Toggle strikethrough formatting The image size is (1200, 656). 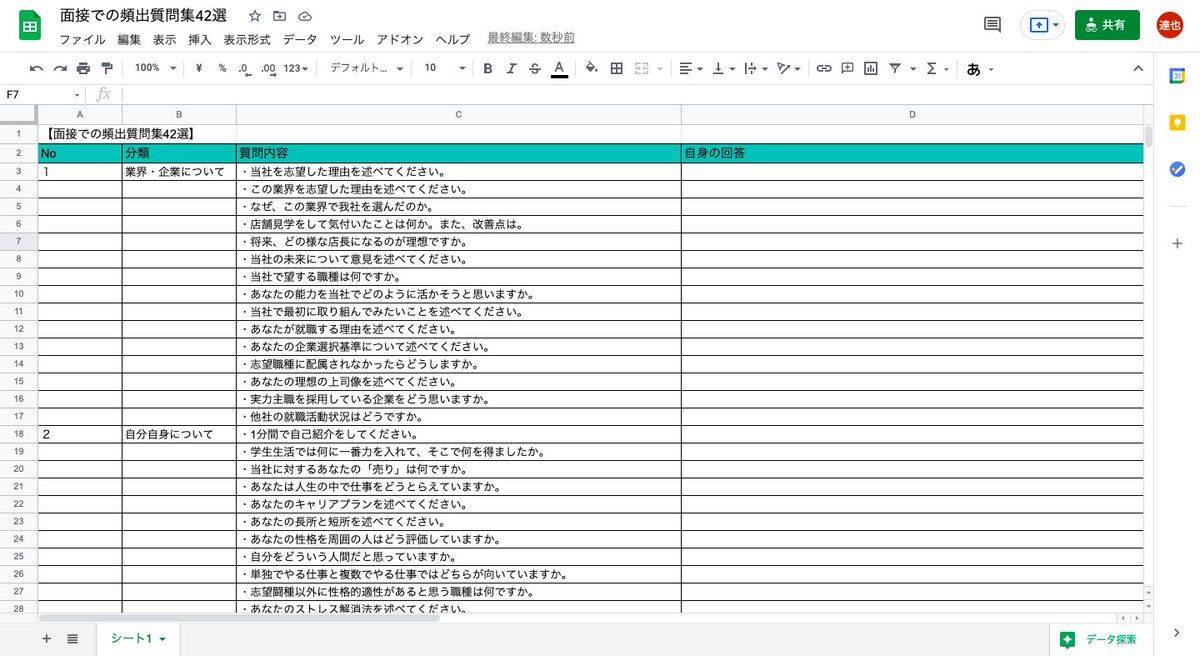535,68
